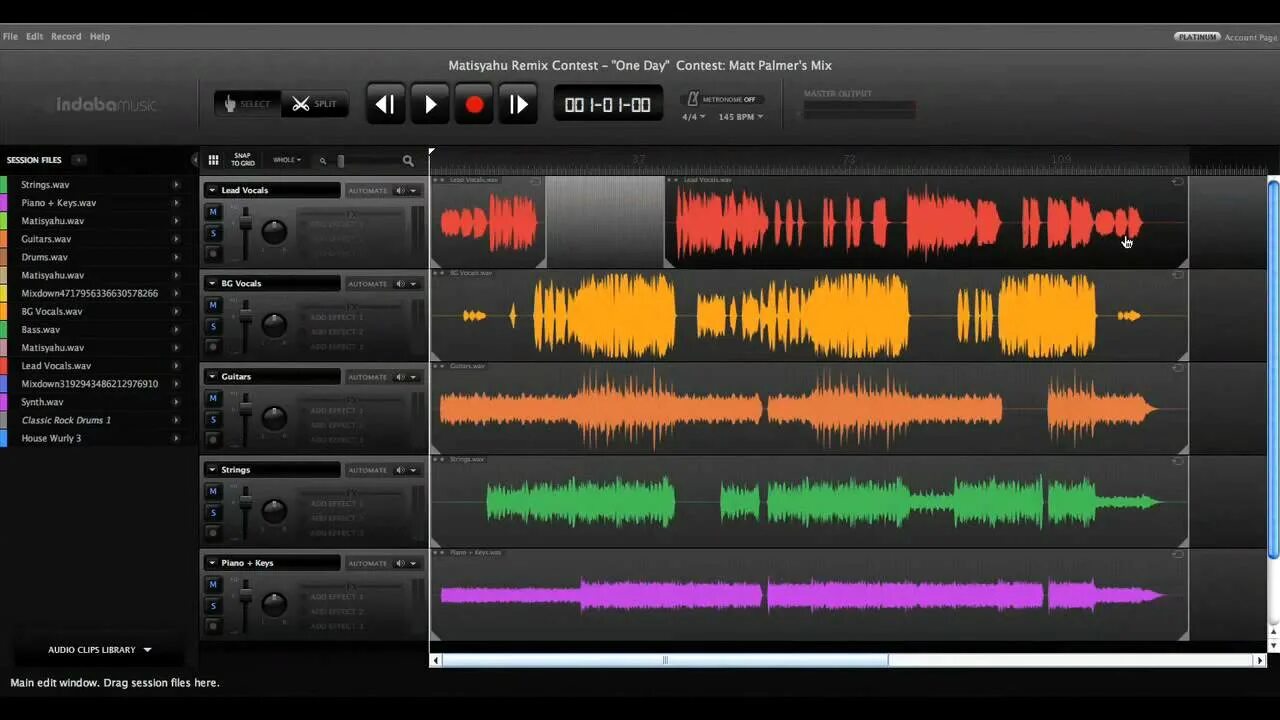The width and height of the screenshot is (1280, 720).
Task: Open the volume automation dropdown on Lead Vocals
Action: pos(406,190)
